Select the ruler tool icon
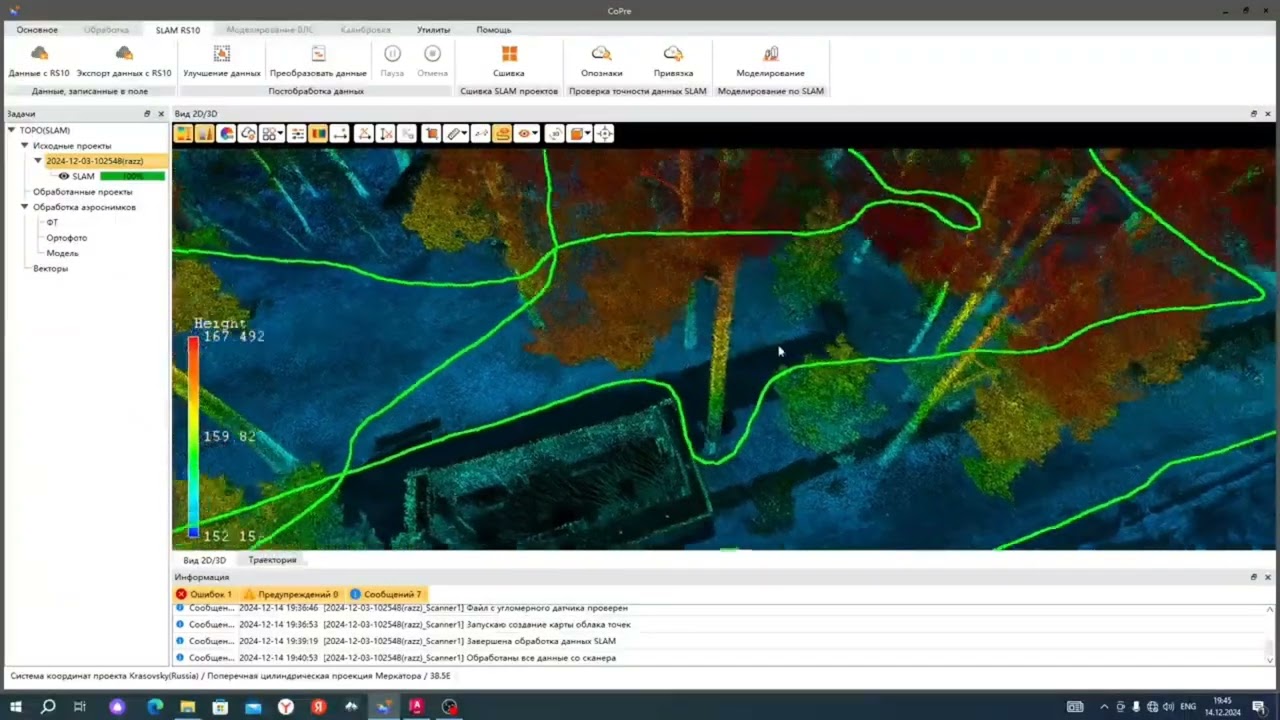This screenshot has width=1280, height=720. [452, 133]
